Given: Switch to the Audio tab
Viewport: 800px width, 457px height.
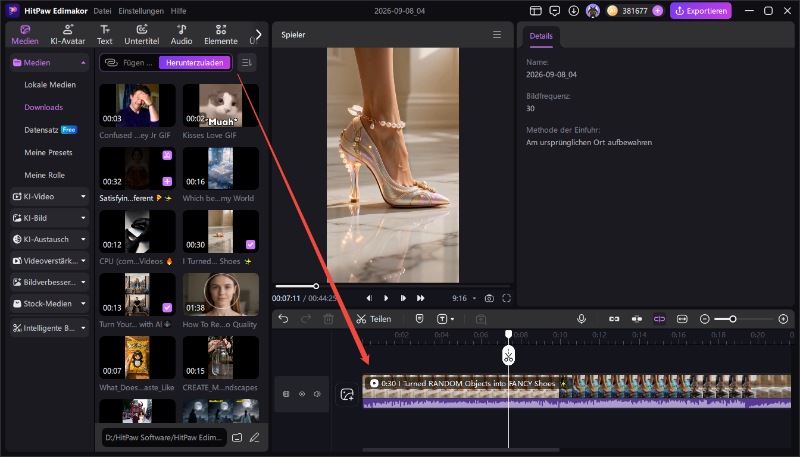Looking at the screenshot, I should click(181, 35).
